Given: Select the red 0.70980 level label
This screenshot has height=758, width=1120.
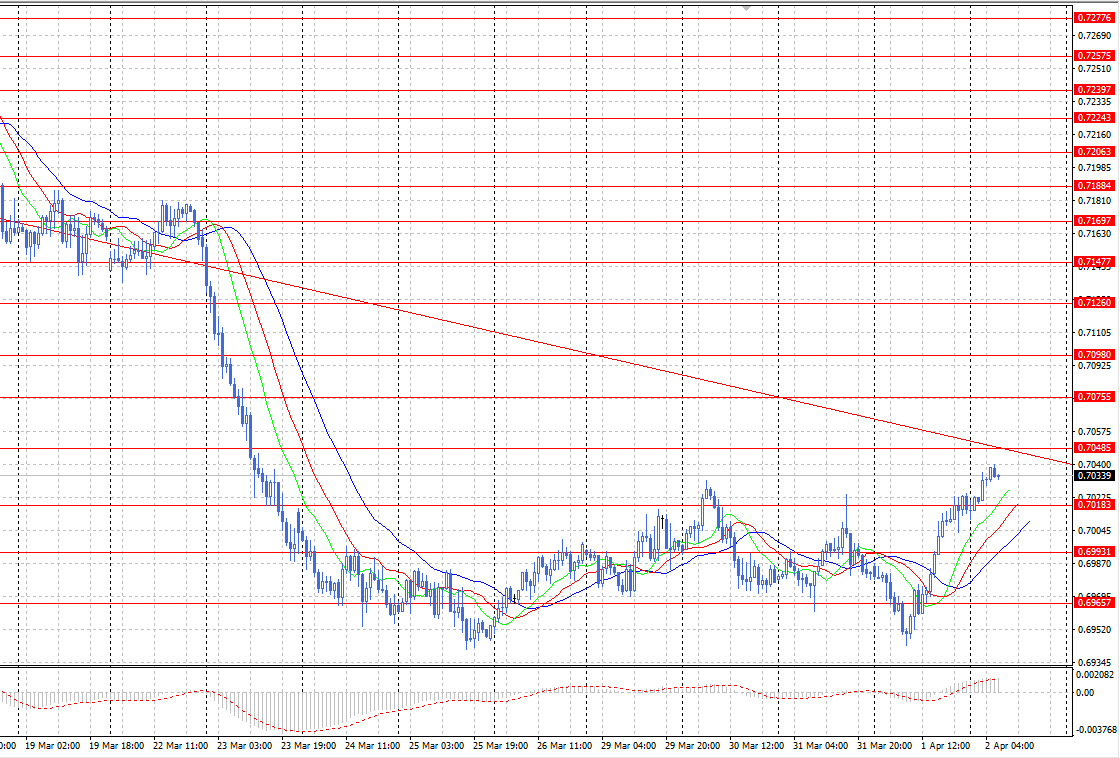Looking at the screenshot, I should pyautogui.click(x=1094, y=355).
